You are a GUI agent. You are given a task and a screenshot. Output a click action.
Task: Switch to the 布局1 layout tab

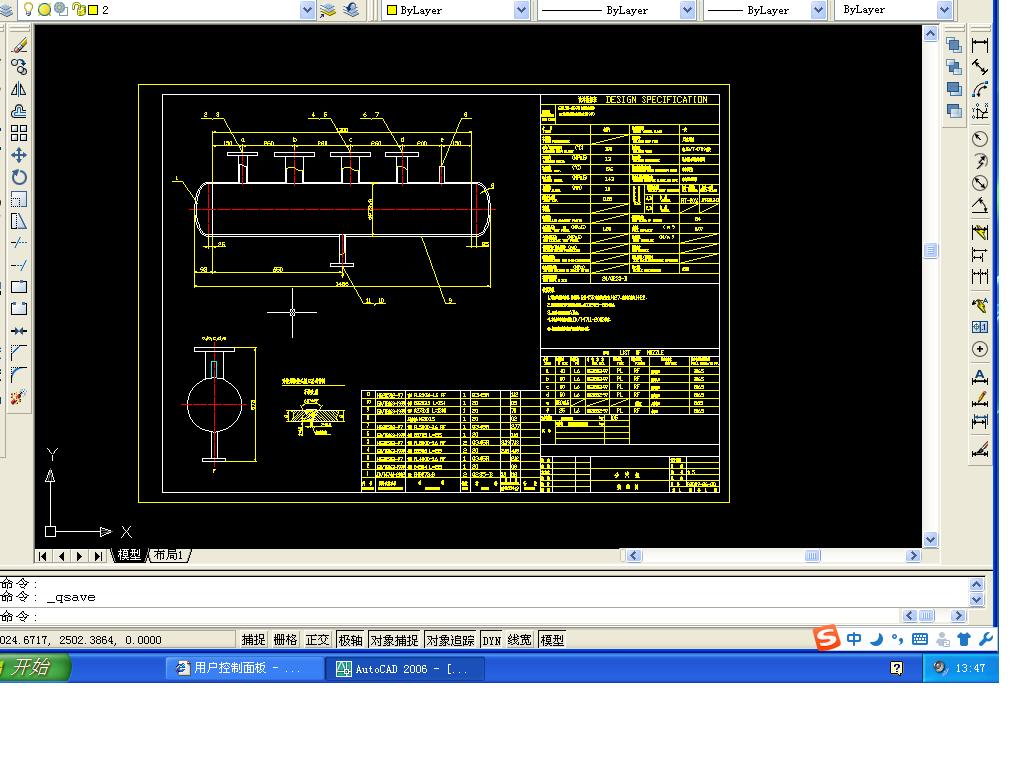click(168, 555)
